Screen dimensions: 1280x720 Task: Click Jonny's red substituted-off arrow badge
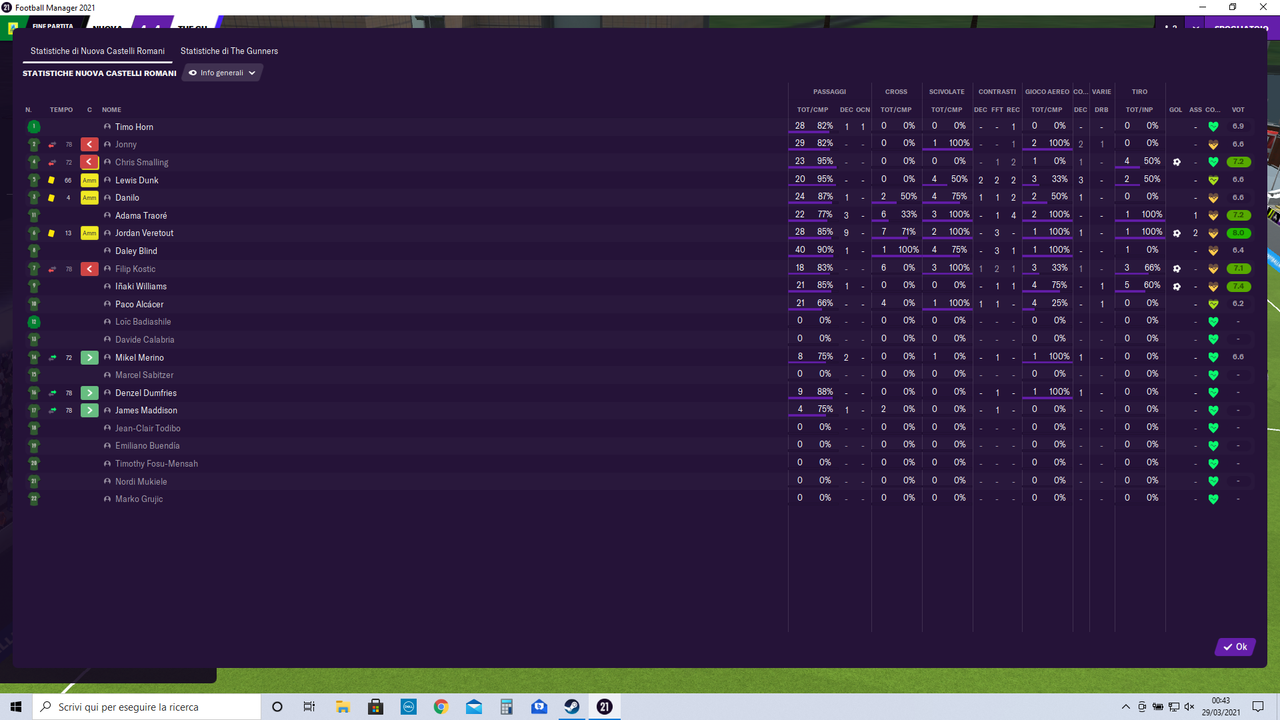(89, 145)
